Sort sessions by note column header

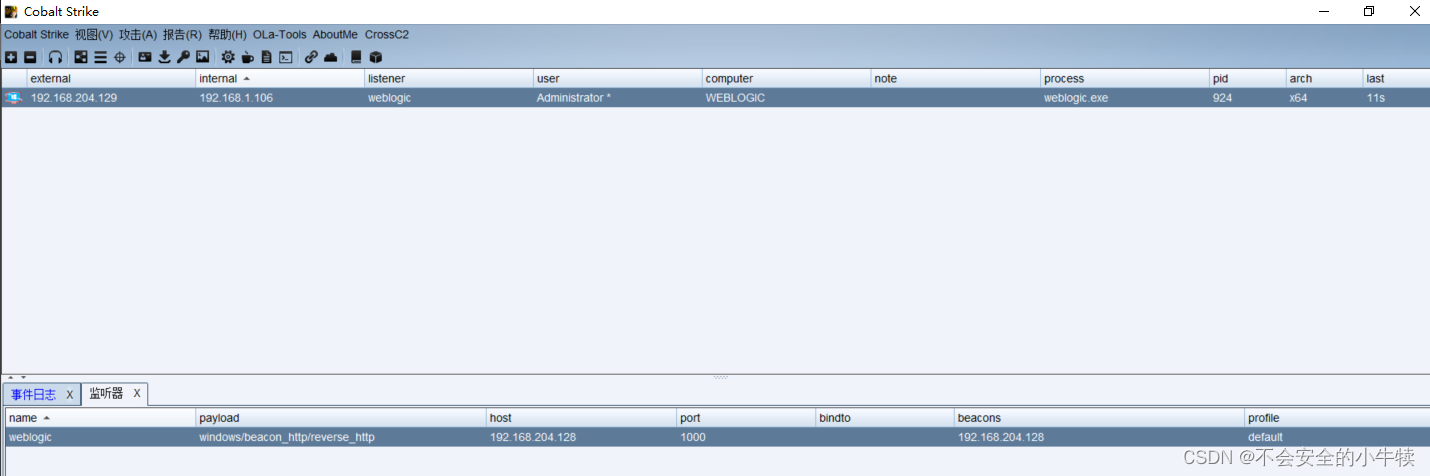(x=955, y=78)
